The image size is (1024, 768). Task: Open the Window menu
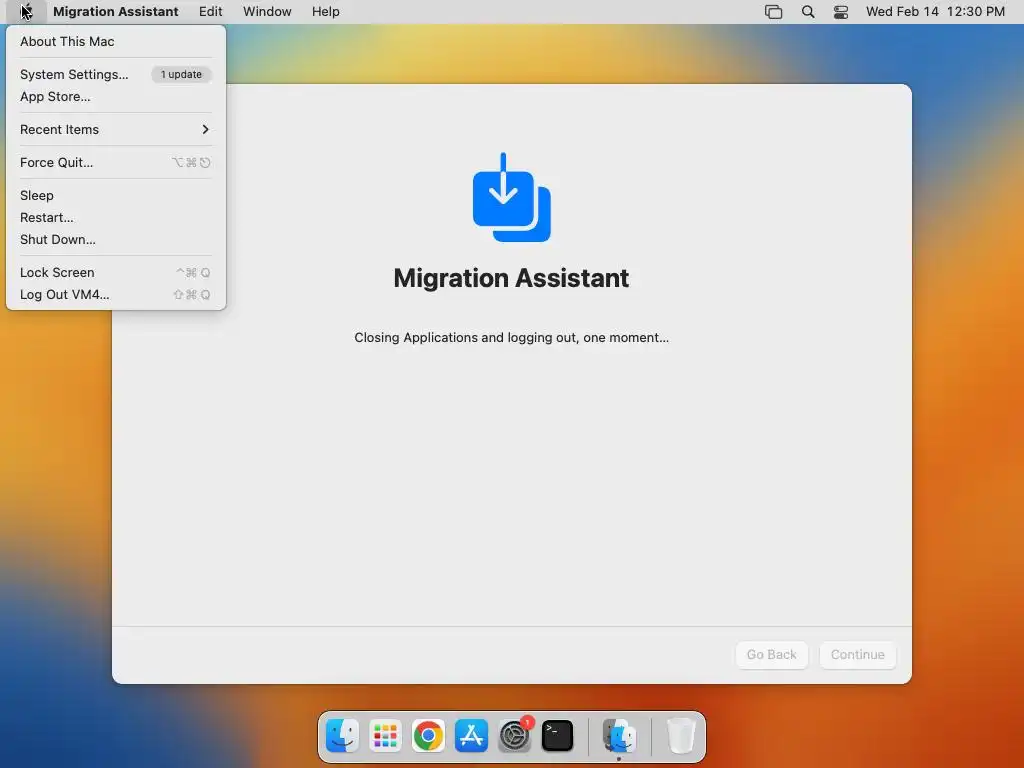[267, 12]
